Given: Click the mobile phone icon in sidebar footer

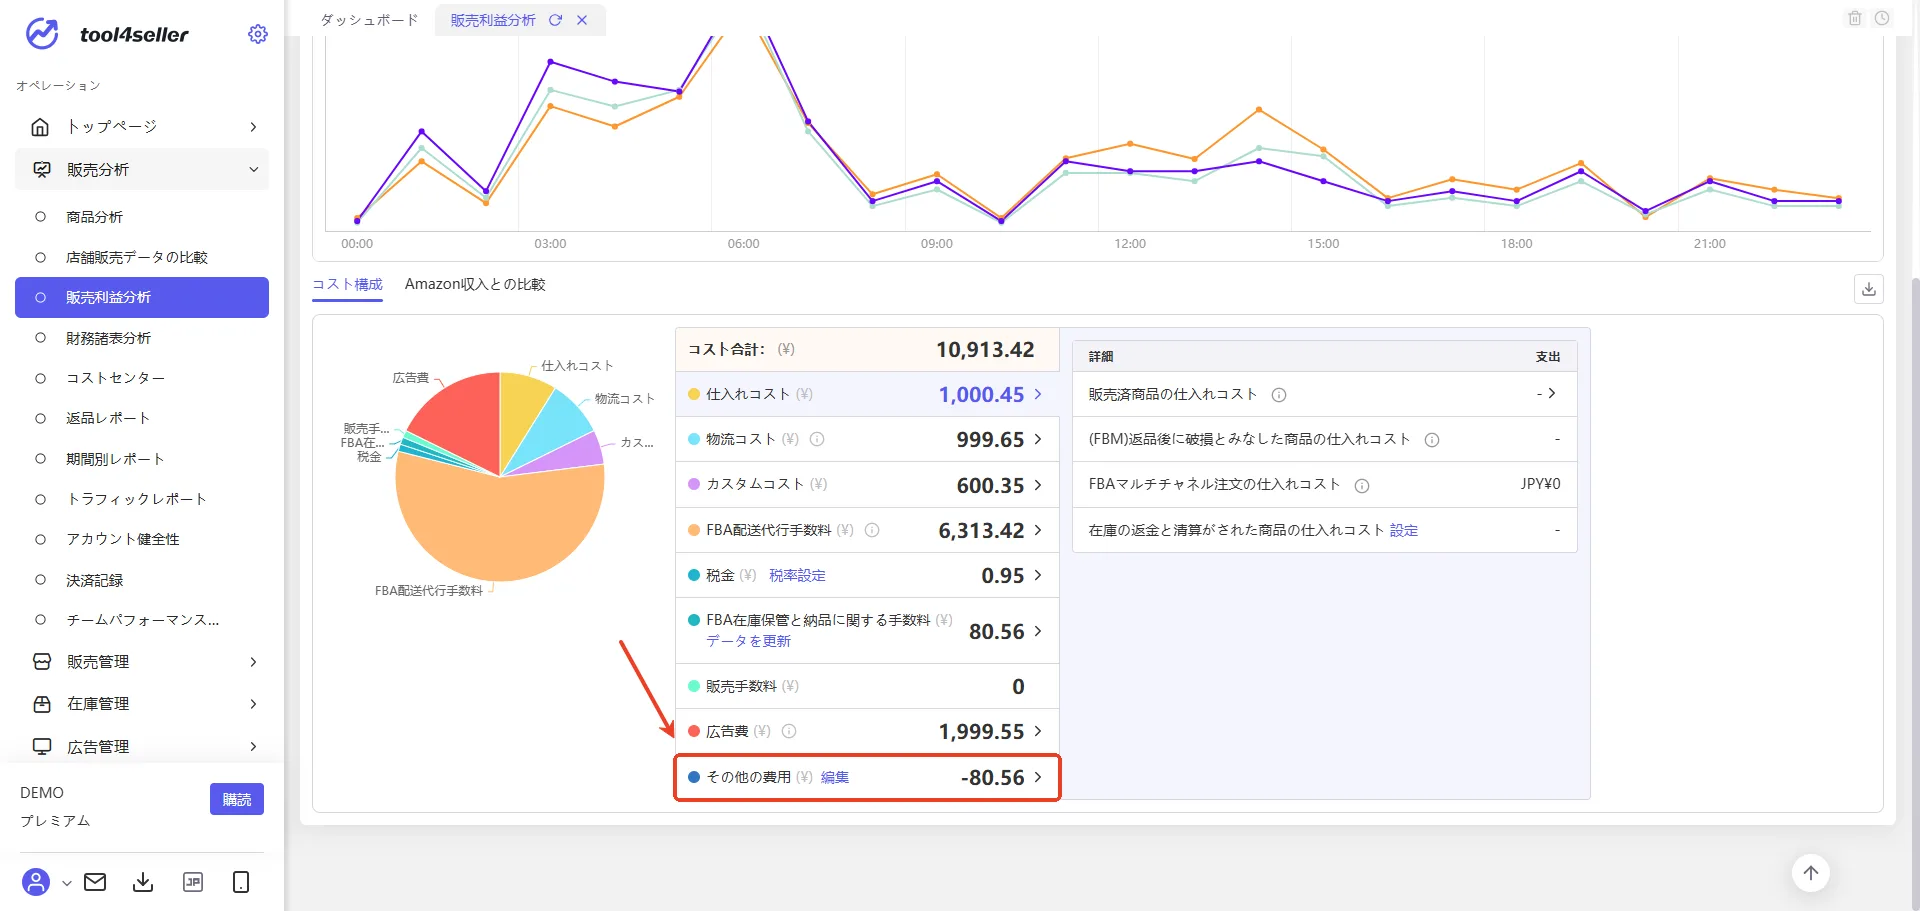Looking at the screenshot, I should [241, 882].
